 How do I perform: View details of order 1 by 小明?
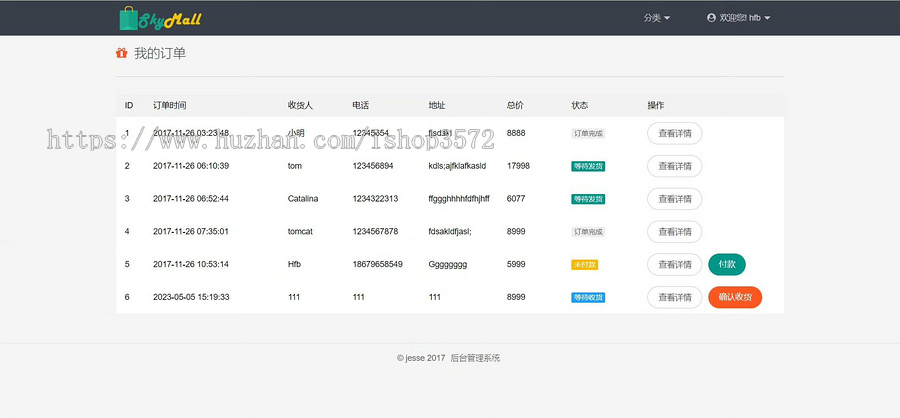point(674,133)
